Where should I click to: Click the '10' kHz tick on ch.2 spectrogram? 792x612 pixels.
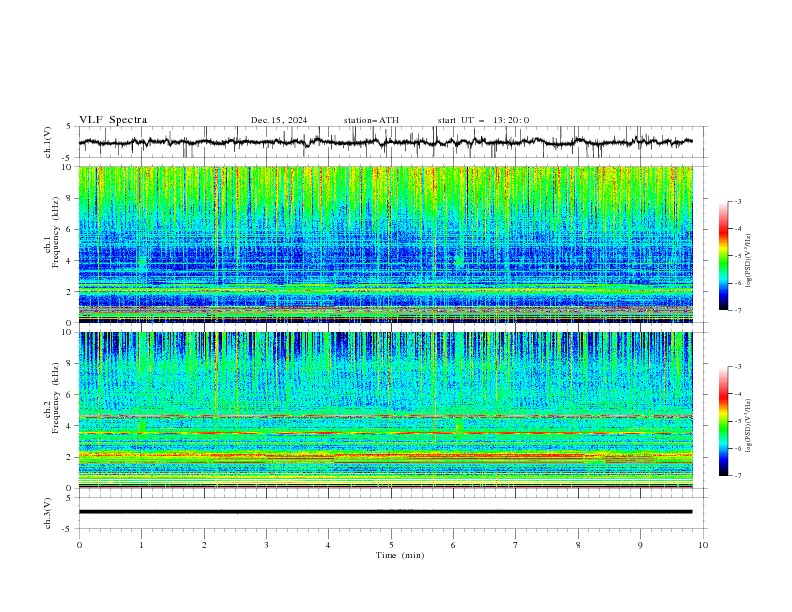(68, 332)
